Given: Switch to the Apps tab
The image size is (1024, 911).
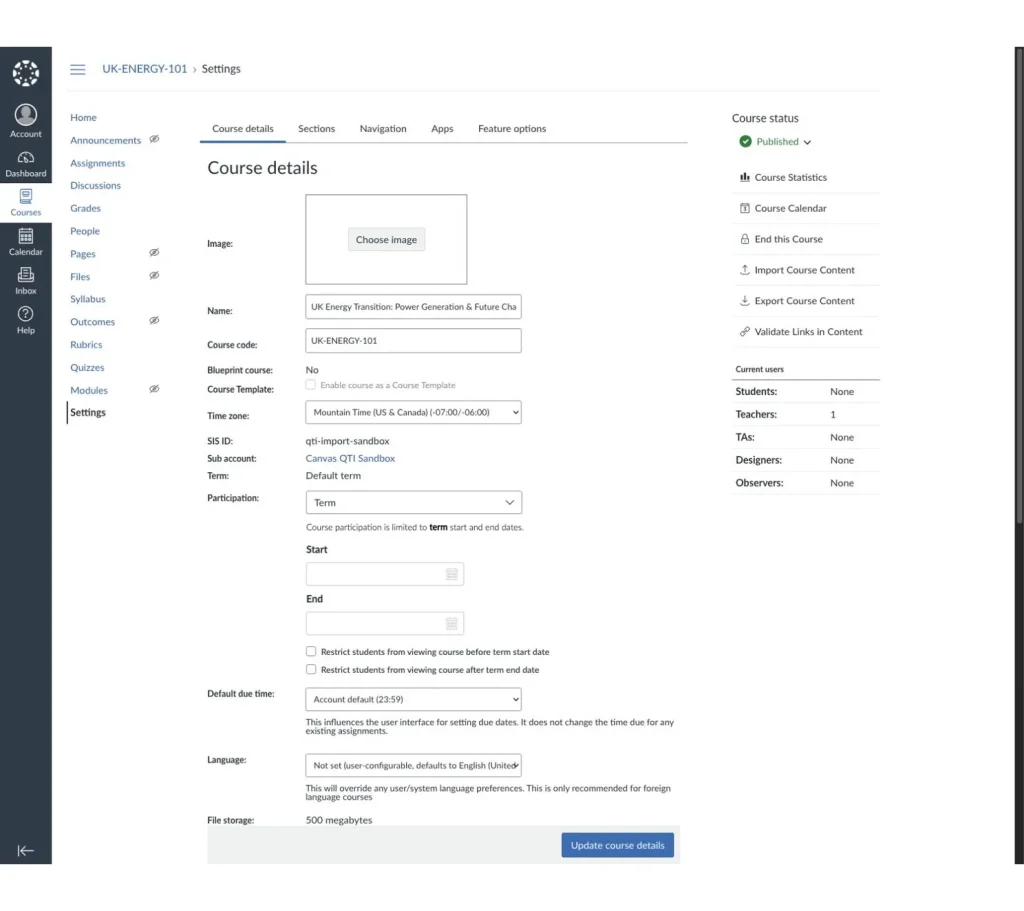Looking at the screenshot, I should [442, 129].
